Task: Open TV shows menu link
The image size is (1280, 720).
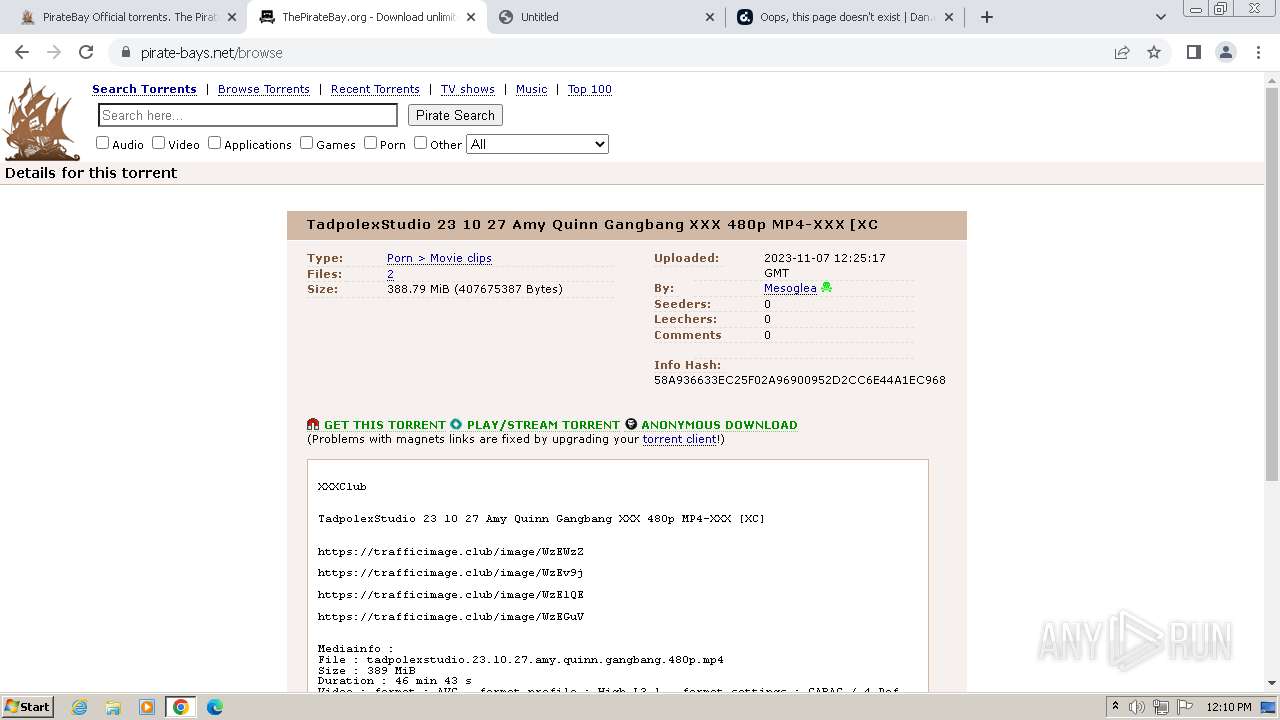Action: click(x=468, y=89)
